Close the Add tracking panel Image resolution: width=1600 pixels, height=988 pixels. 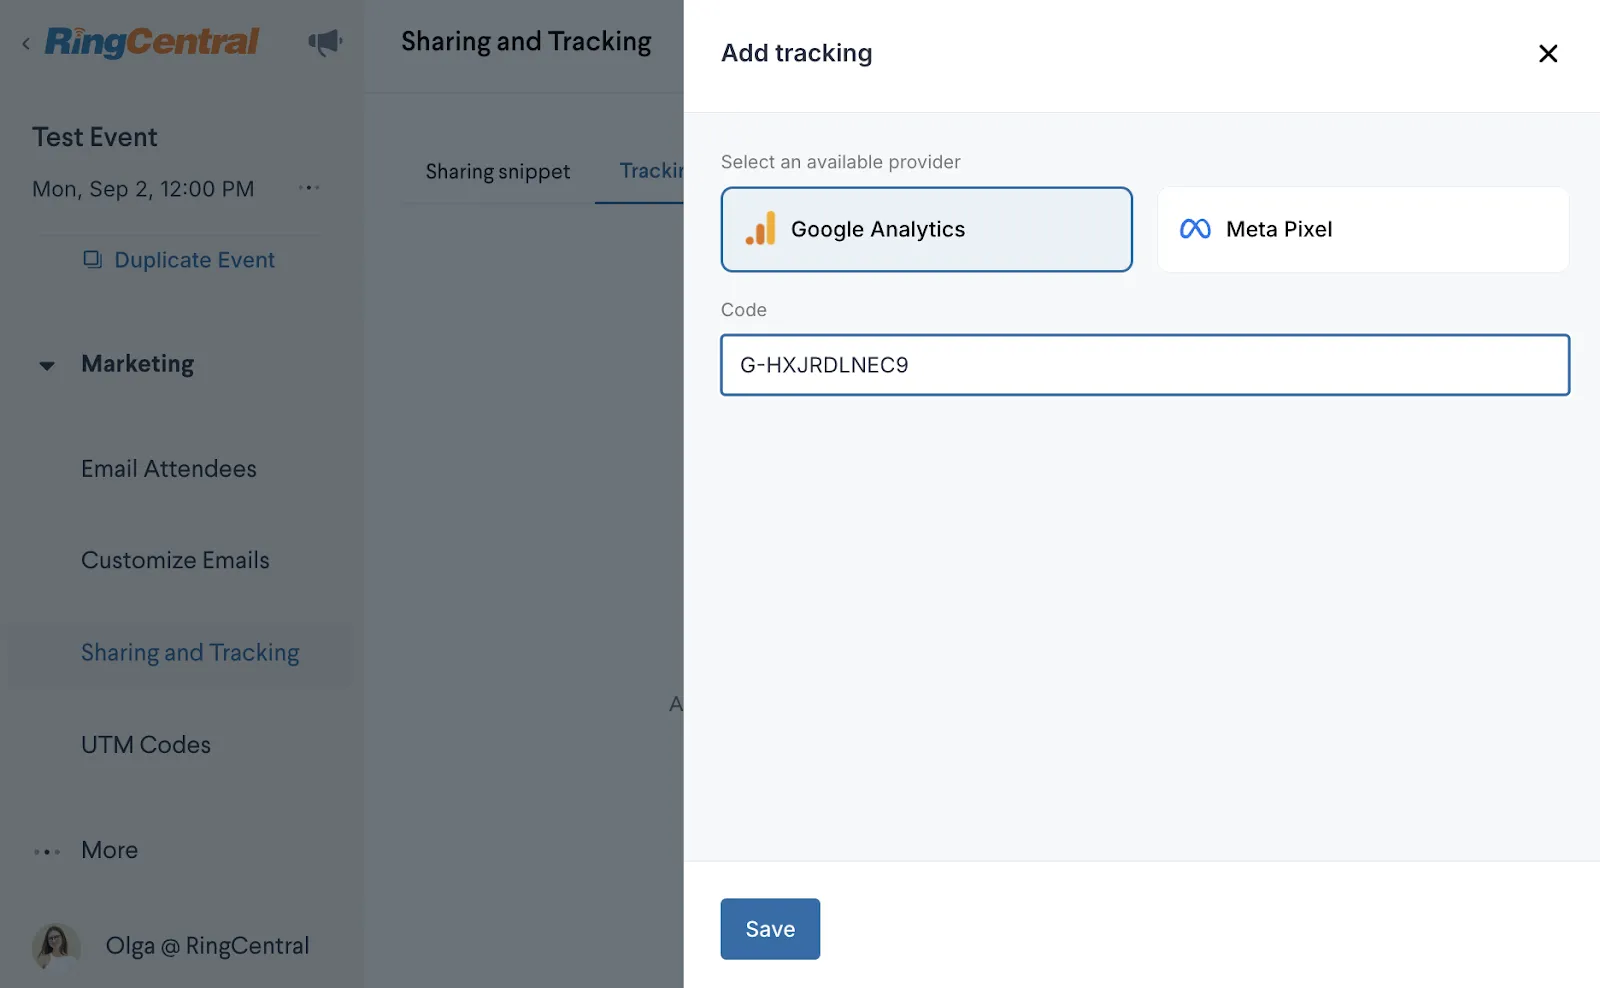point(1547,54)
